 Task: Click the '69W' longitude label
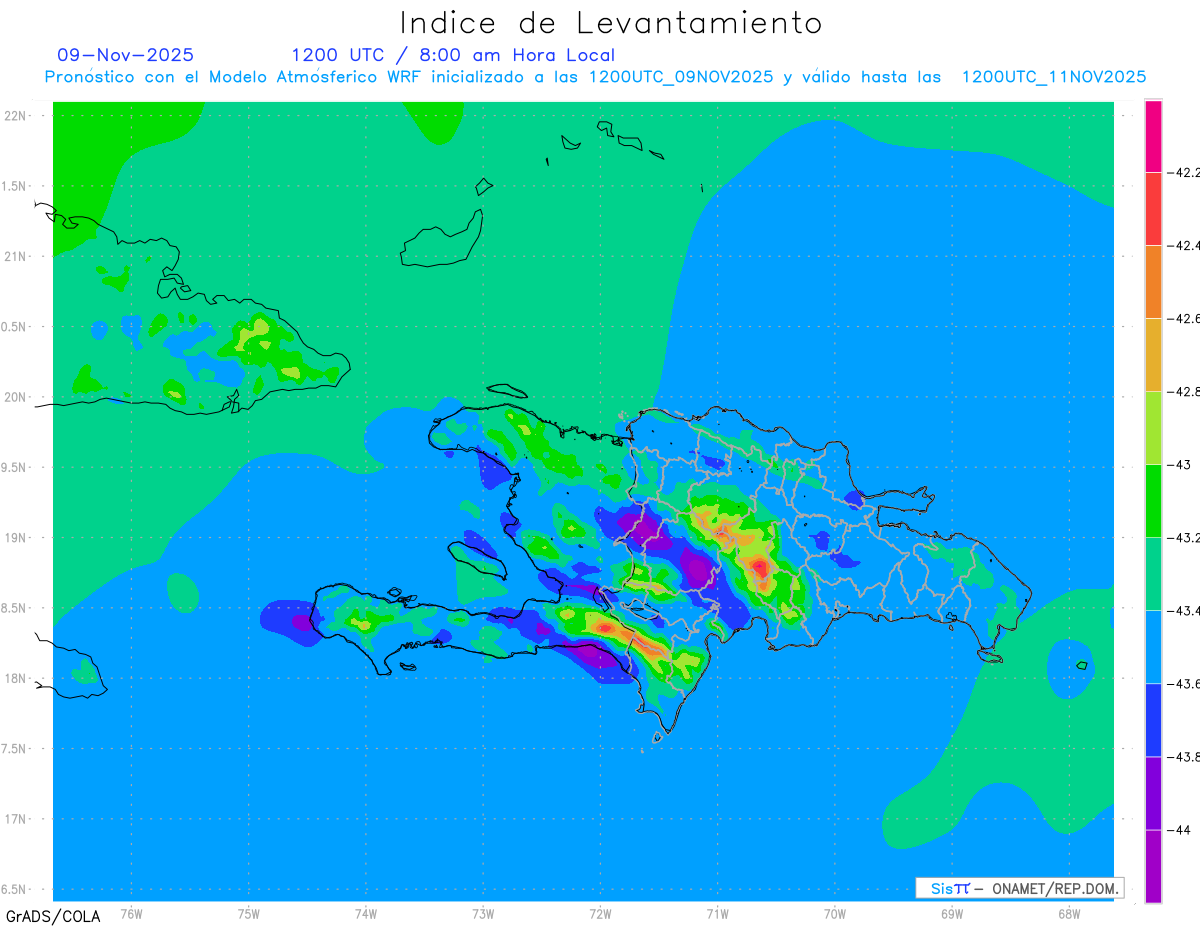point(952,913)
